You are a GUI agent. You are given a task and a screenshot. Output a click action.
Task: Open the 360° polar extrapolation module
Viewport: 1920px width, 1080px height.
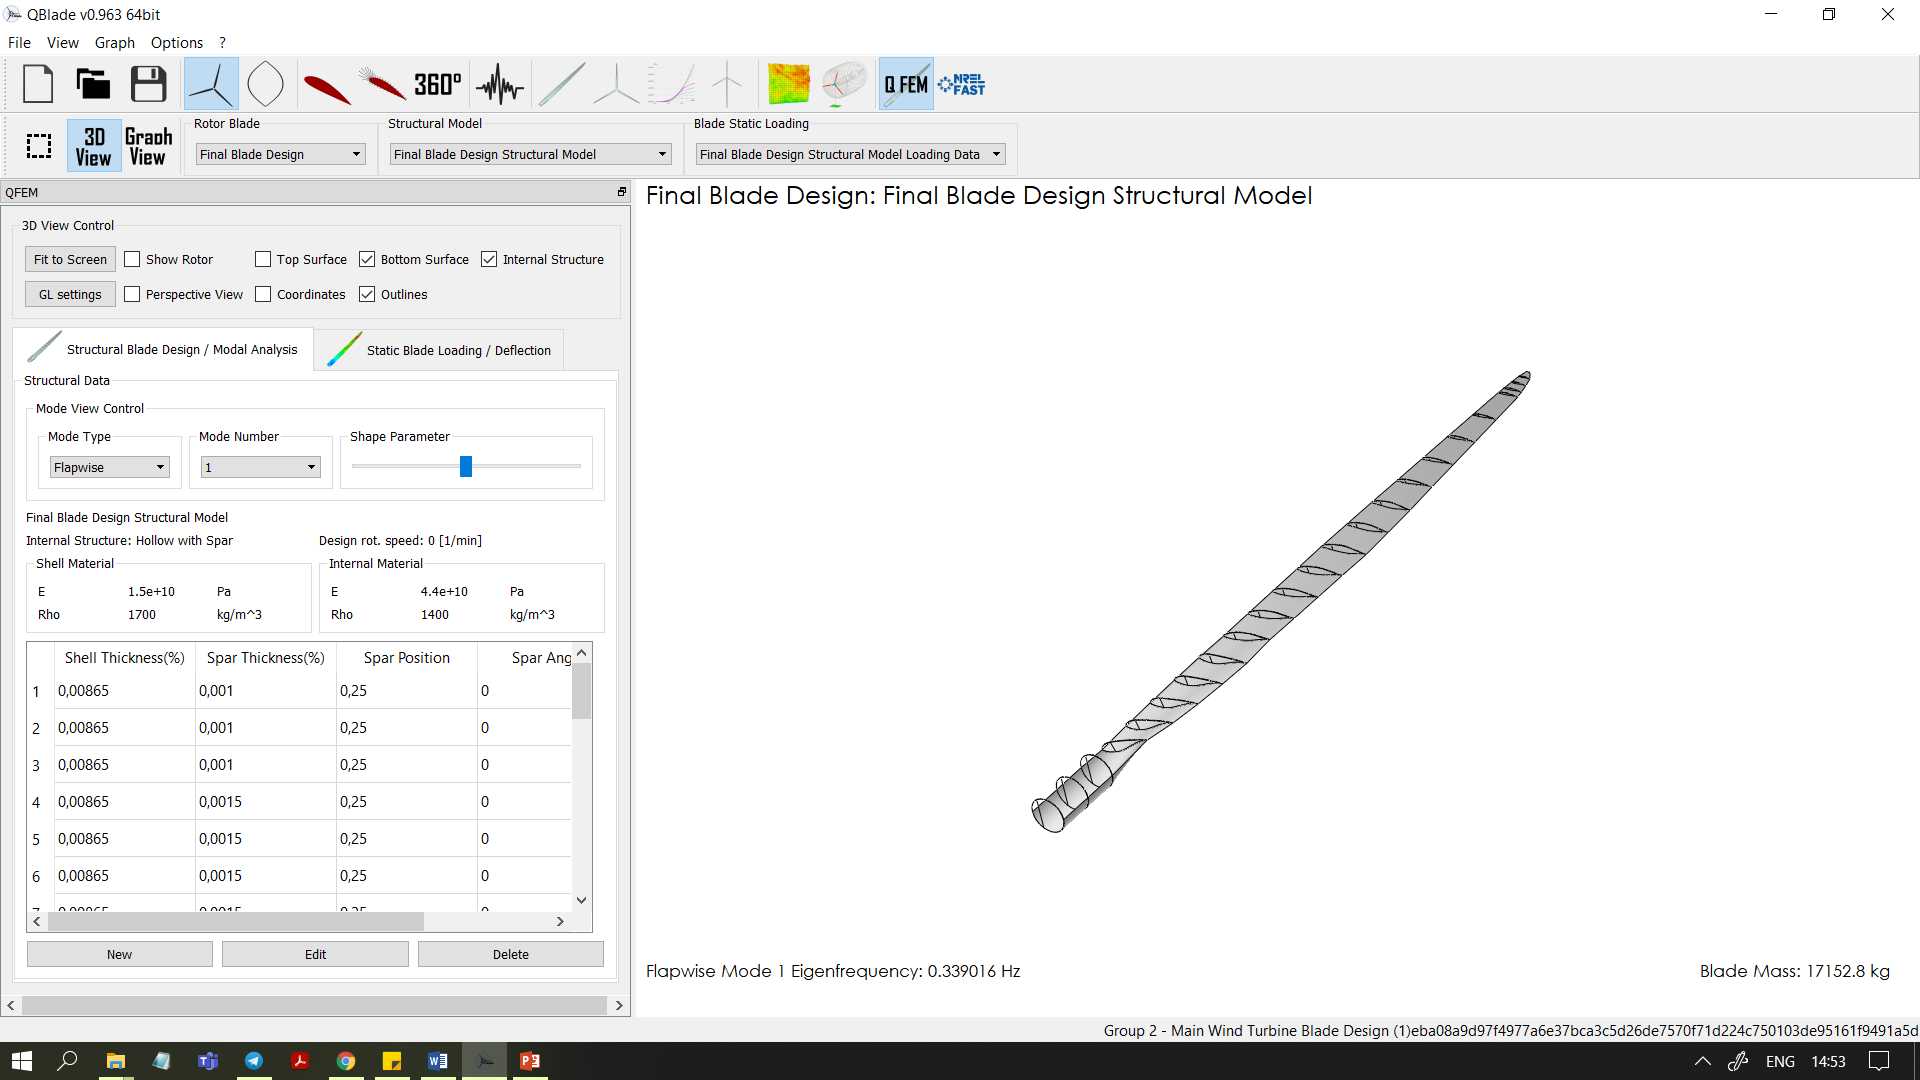(438, 84)
